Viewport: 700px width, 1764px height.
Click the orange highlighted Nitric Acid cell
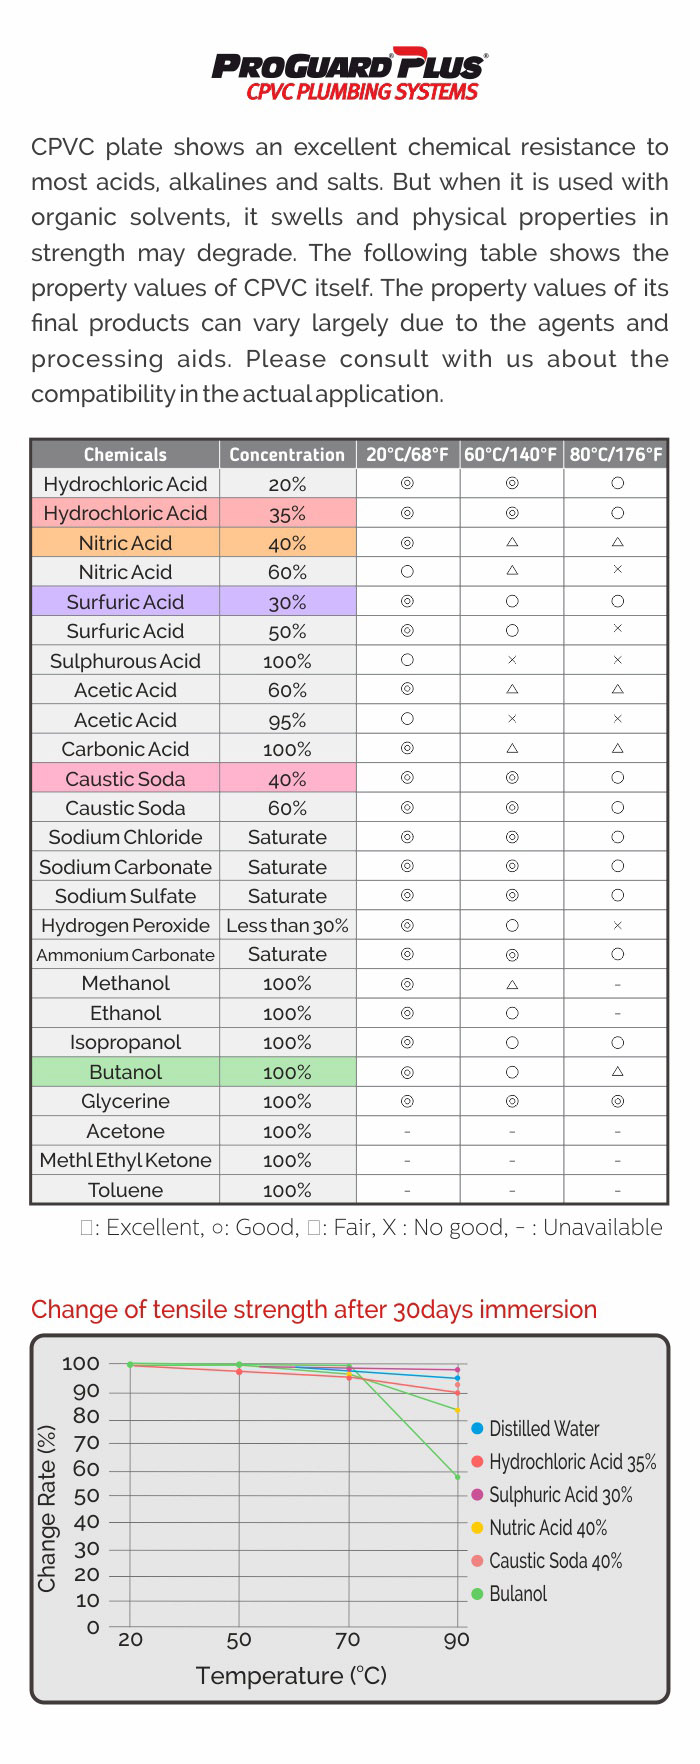pos(125,543)
